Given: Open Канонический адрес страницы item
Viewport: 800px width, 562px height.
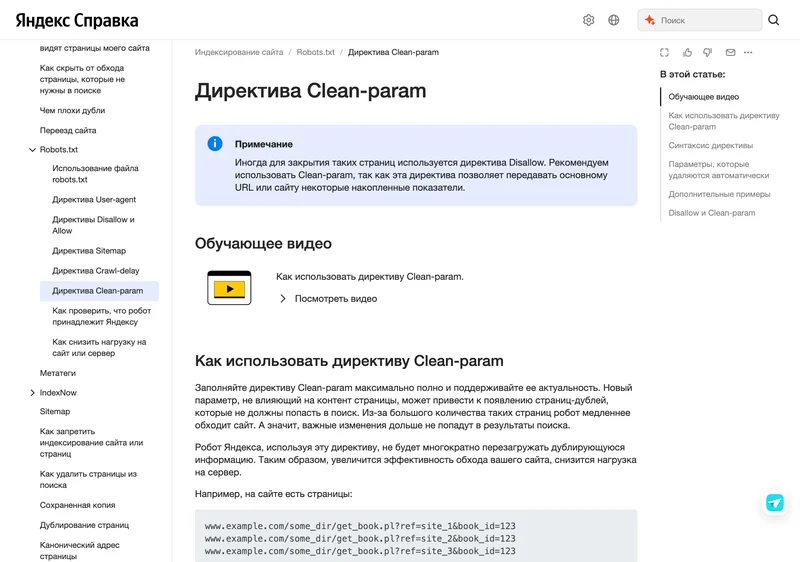Looking at the screenshot, I should click(80, 550).
